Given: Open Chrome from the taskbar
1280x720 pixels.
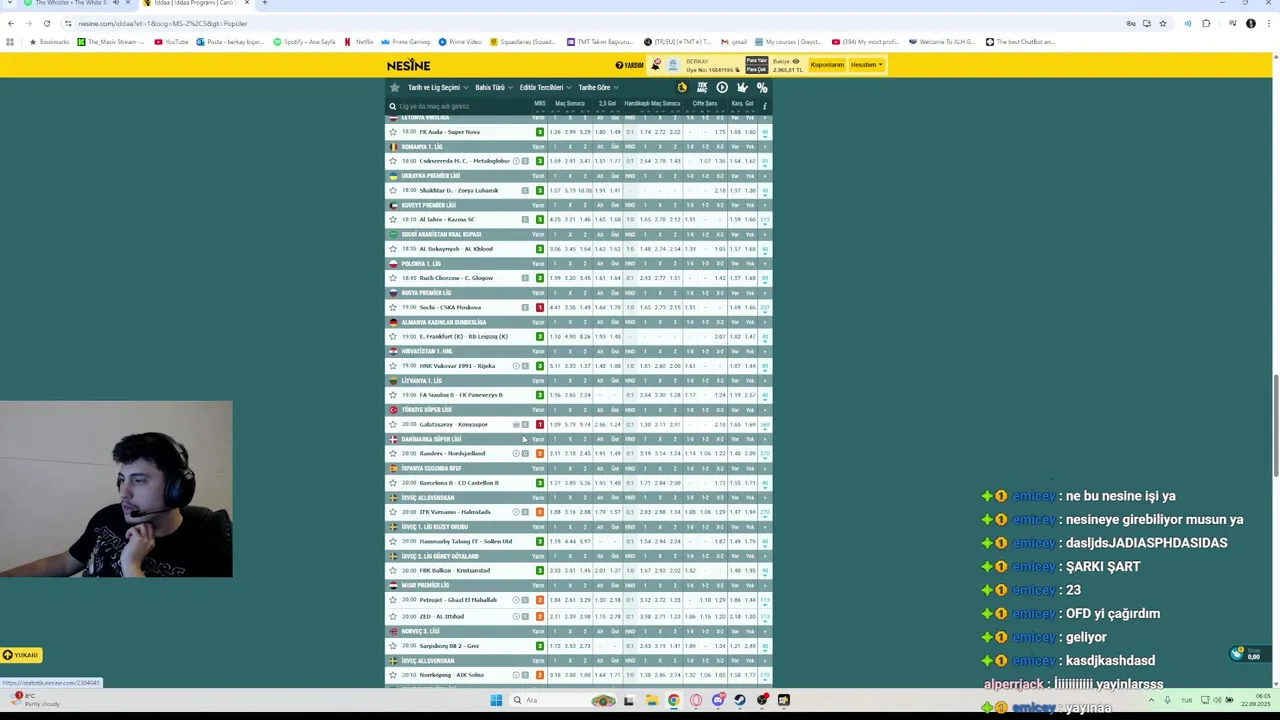Looking at the screenshot, I should click(x=673, y=700).
